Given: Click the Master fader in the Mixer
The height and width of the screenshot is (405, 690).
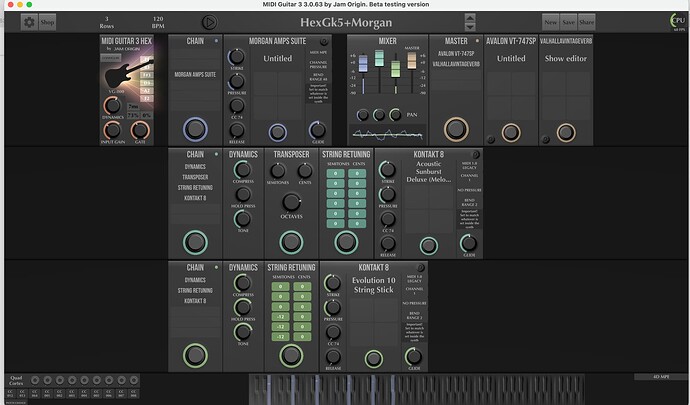Looking at the screenshot, I should [x=412, y=60].
